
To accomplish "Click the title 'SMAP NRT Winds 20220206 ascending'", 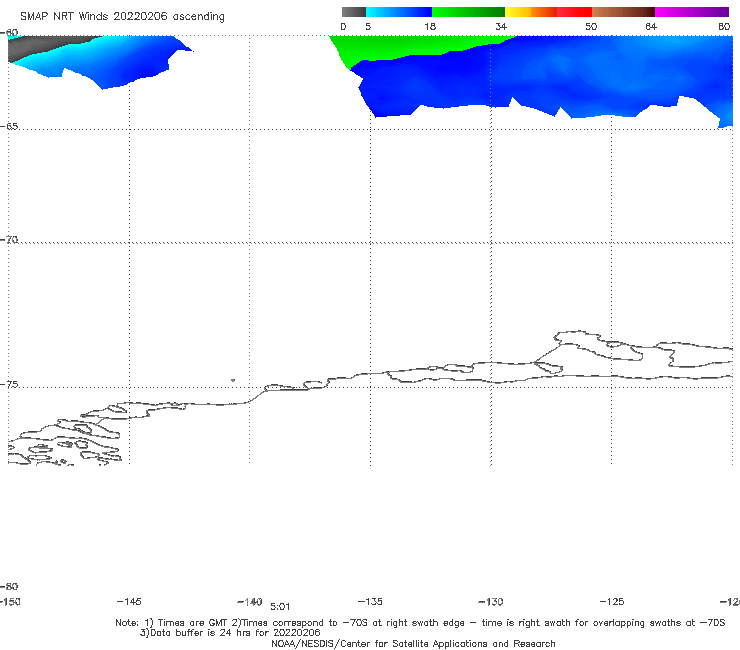I will [122, 16].
